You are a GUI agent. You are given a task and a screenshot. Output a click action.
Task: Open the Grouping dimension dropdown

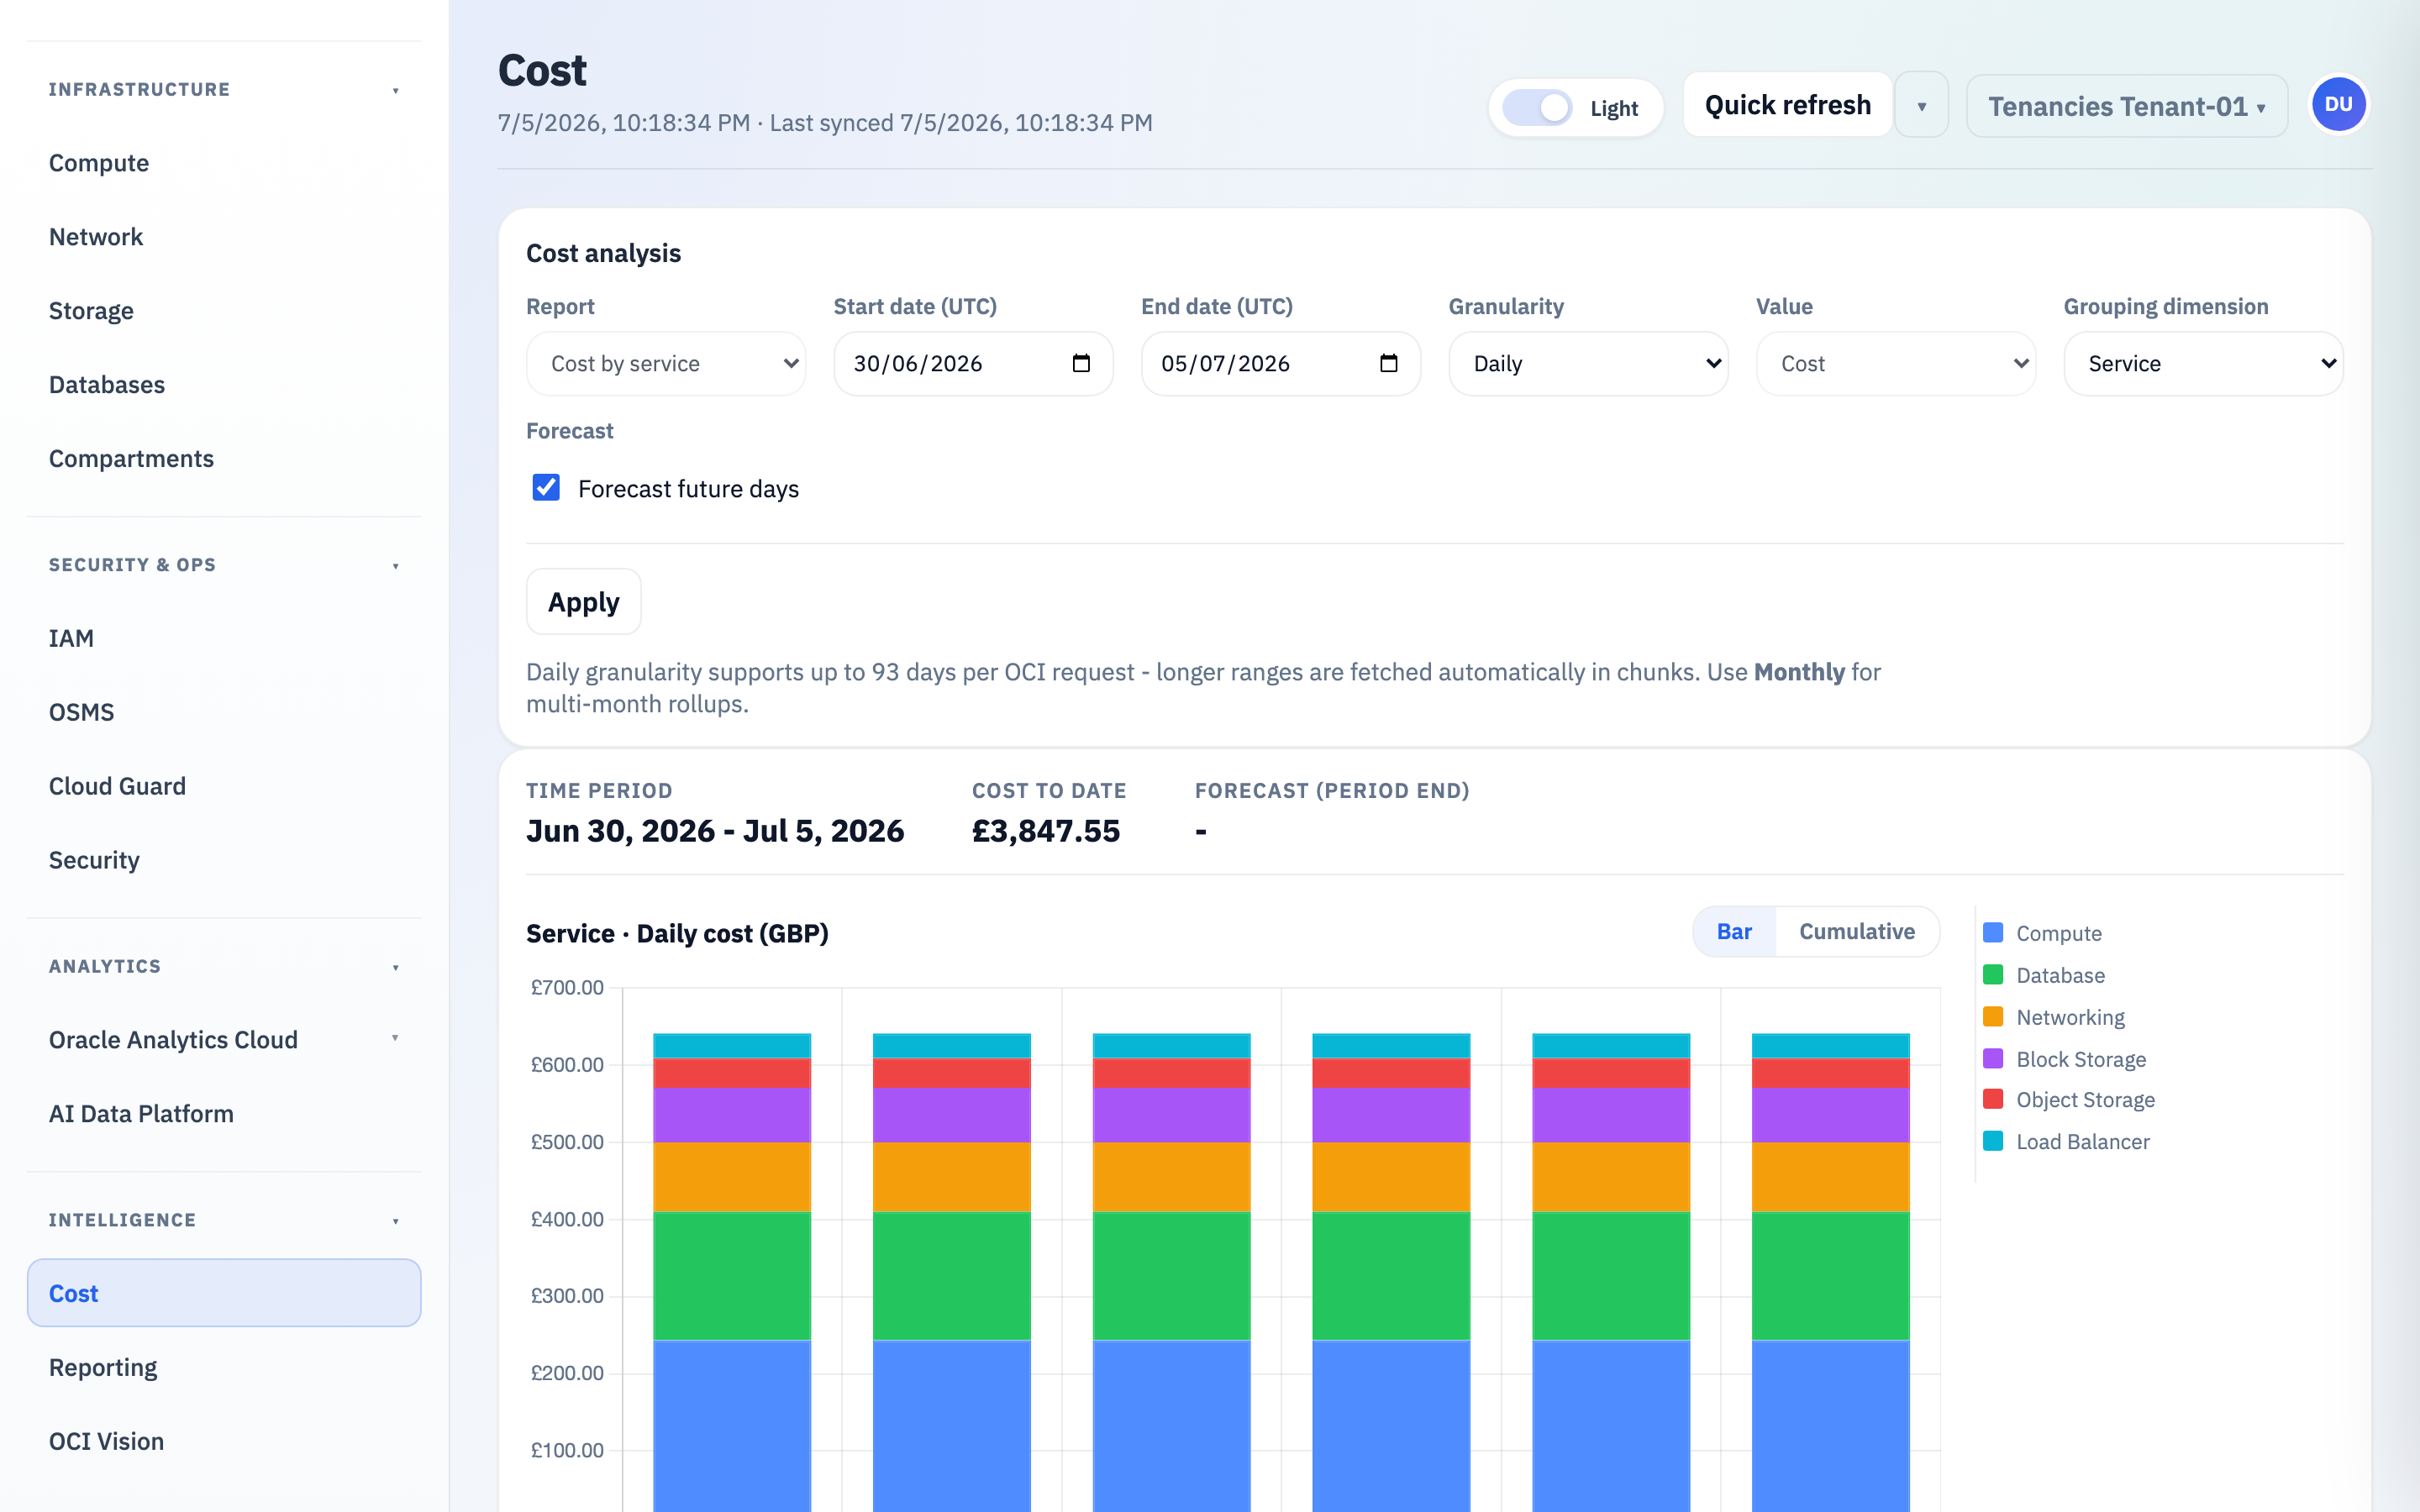coord(2203,364)
